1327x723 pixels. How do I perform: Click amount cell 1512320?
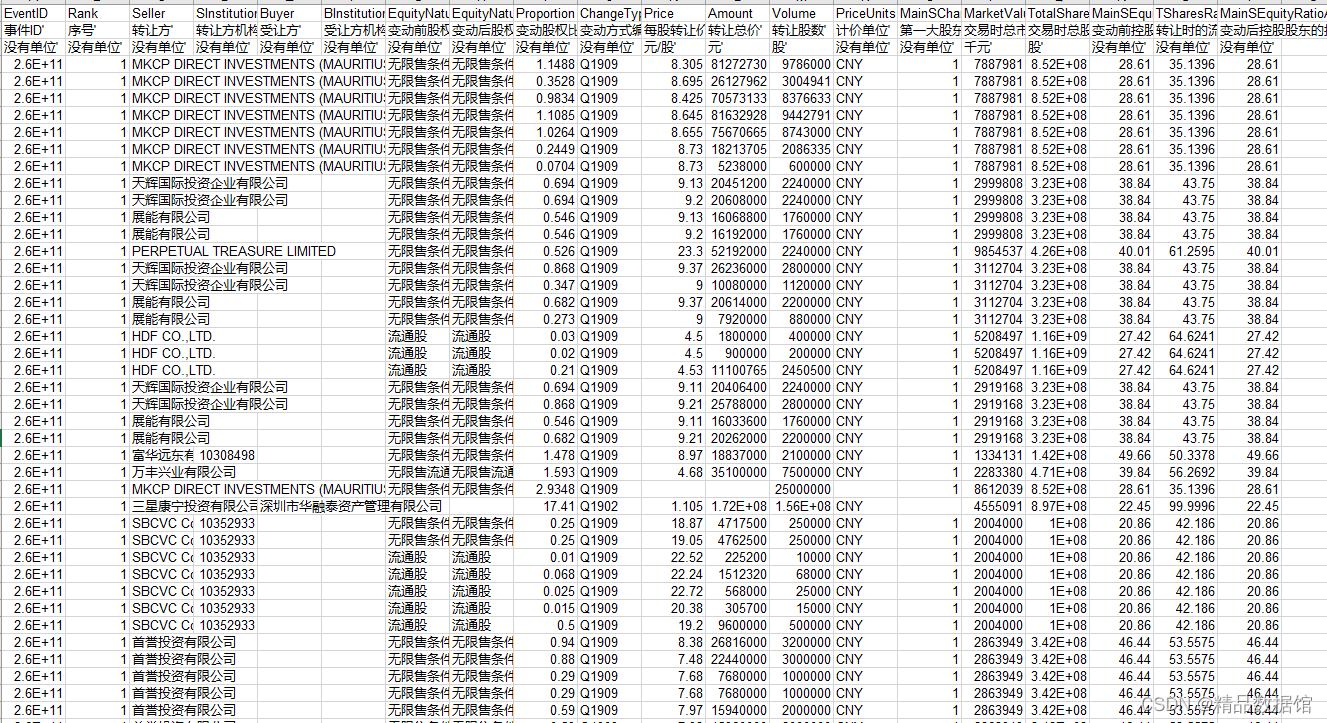coord(737,574)
